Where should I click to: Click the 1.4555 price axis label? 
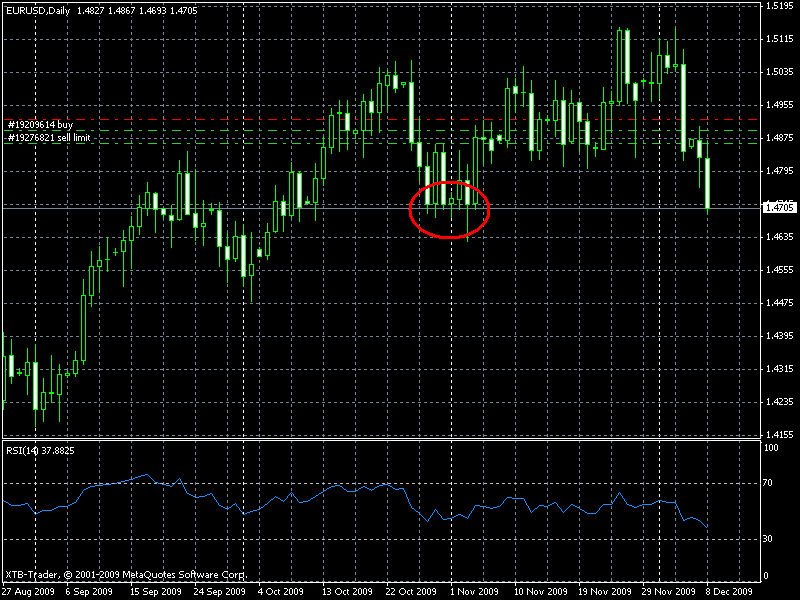780,270
